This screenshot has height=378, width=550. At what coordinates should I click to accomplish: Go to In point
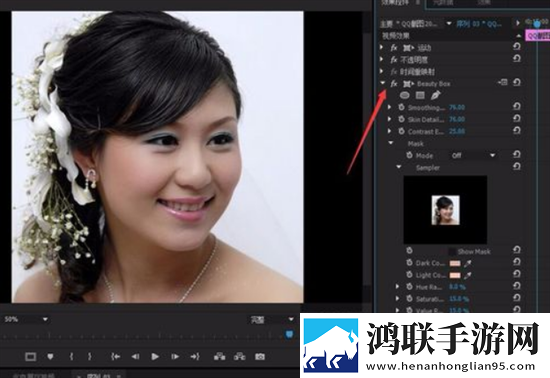(x=115, y=357)
